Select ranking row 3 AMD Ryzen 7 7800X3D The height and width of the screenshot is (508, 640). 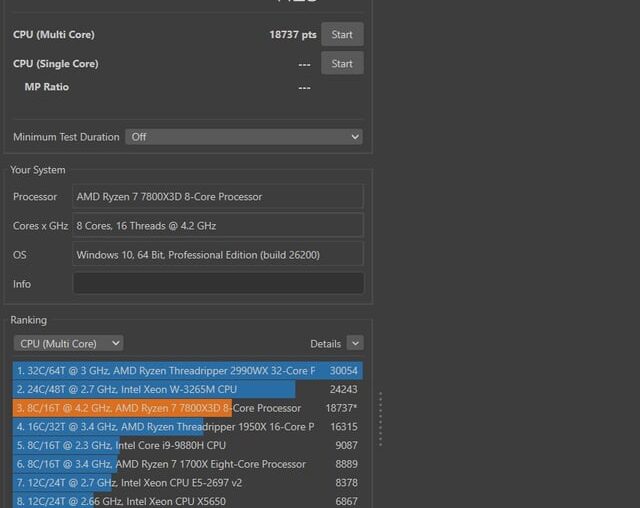pyautogui.click(x=187, y=408)
